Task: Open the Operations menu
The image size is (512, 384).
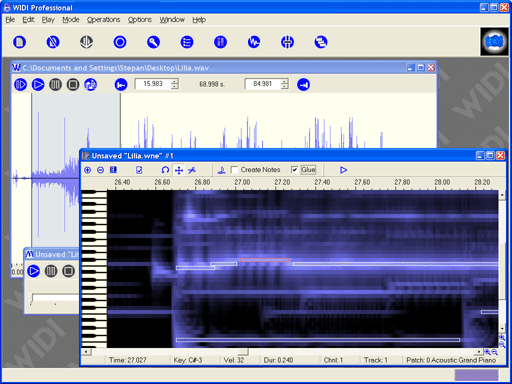Action: [x=103, y=20]
